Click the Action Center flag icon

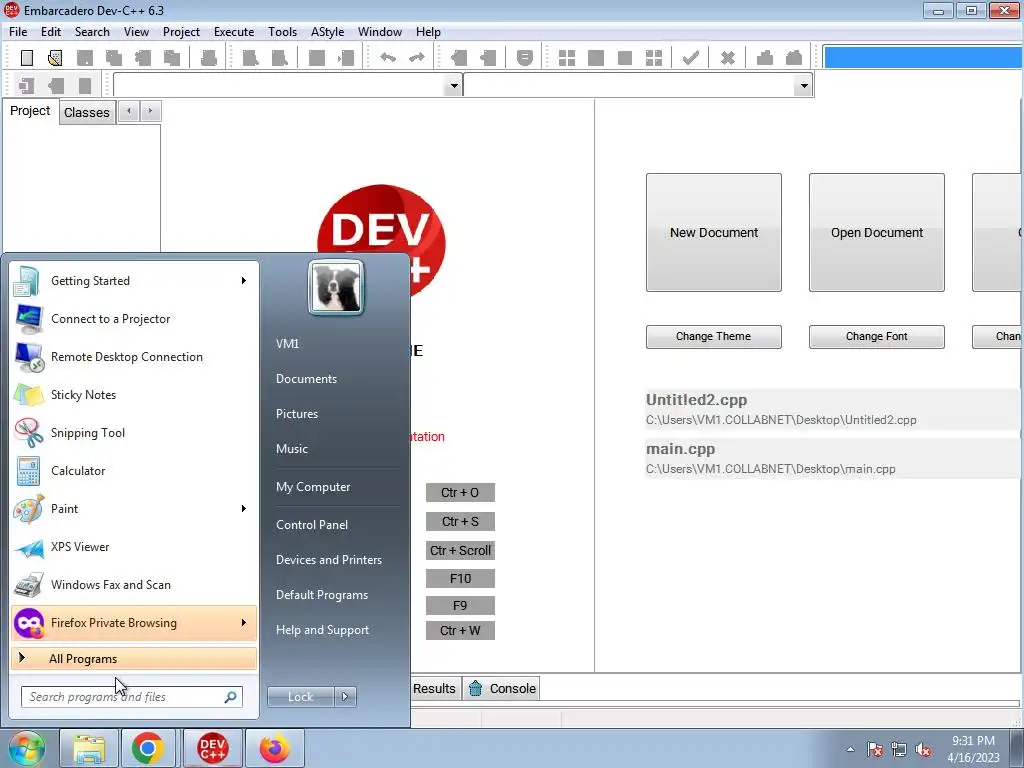coord(875,750)
